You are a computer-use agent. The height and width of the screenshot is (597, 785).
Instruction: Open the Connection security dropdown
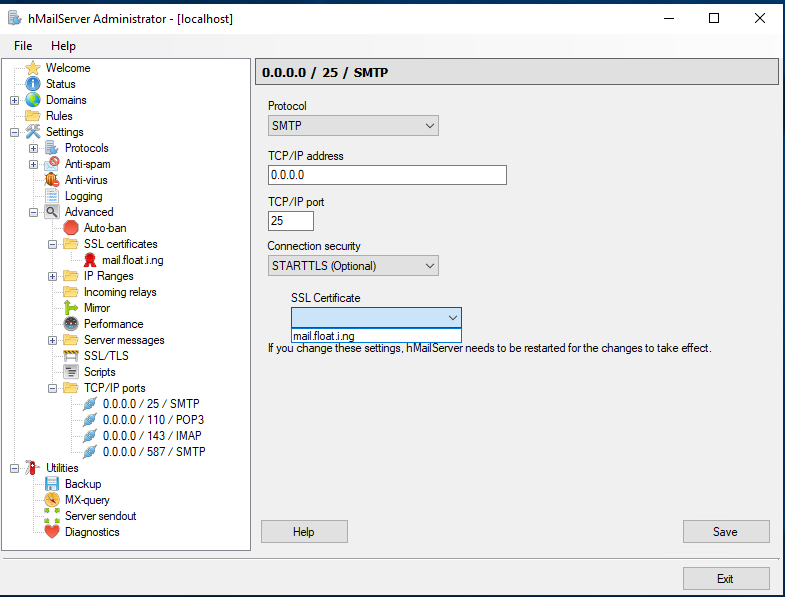click(x=353, y=265)
